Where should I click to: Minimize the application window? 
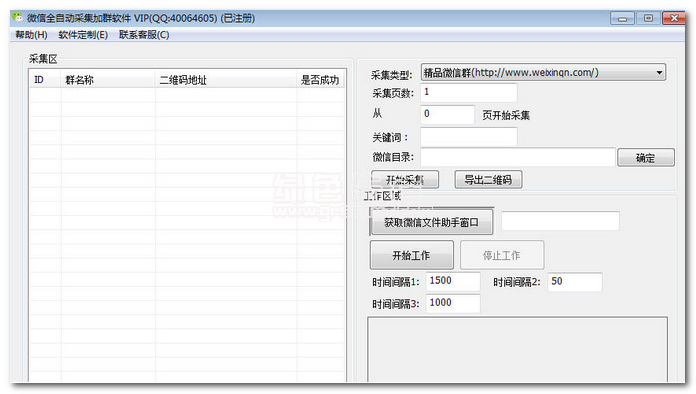coord(622,18)
